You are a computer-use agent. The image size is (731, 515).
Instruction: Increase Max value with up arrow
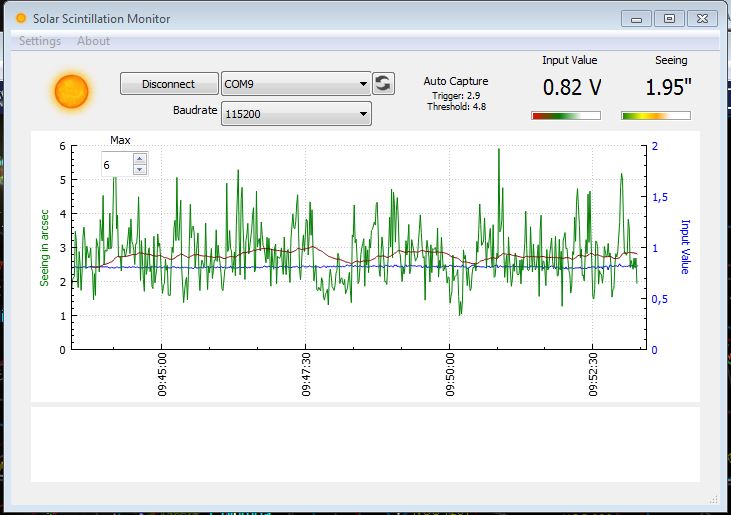pos(139,158)
